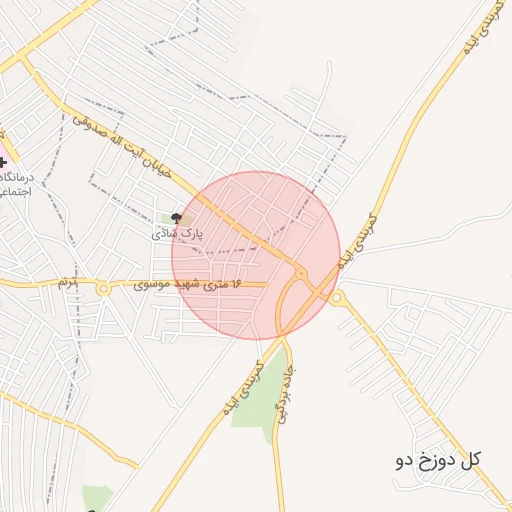Click the center of the red circle

[256, 255]
